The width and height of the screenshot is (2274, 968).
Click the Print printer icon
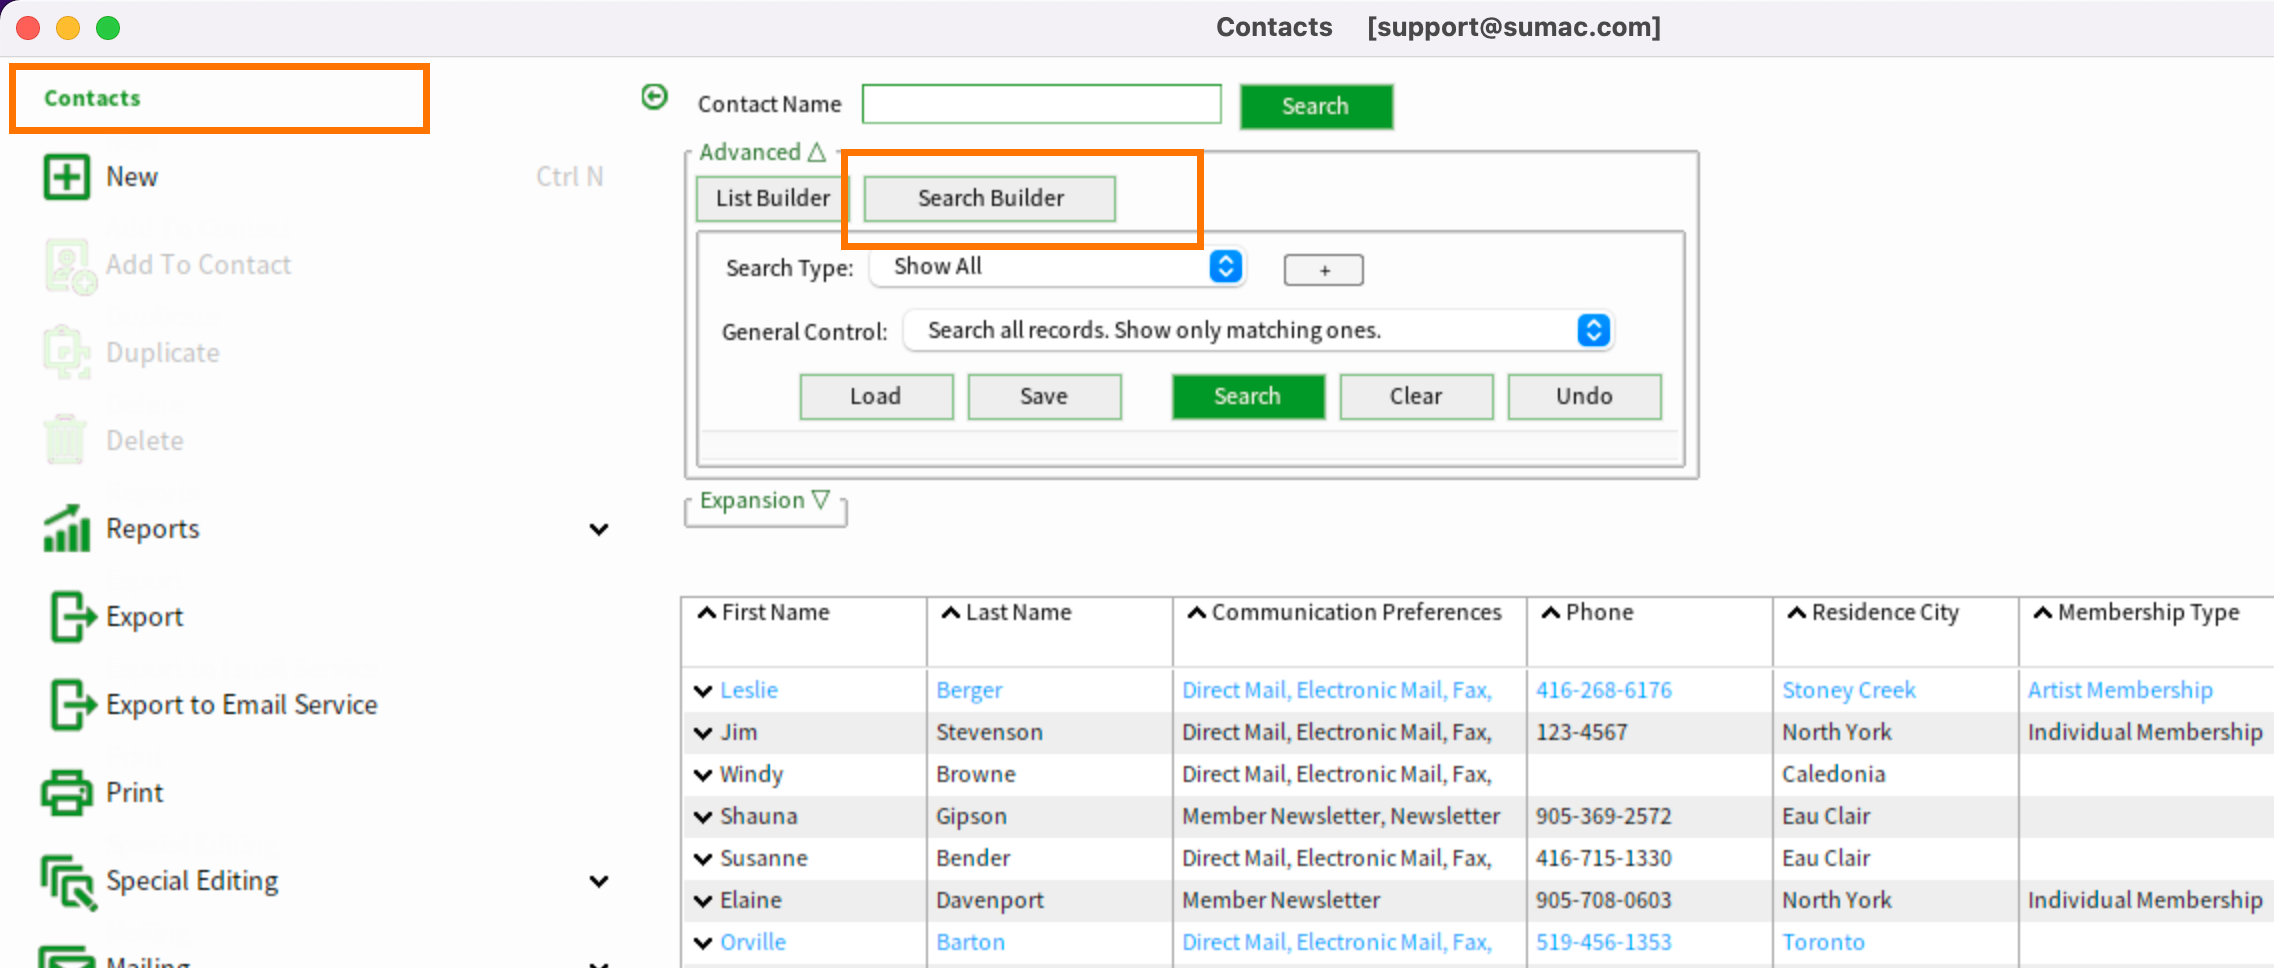coord(66,793)
